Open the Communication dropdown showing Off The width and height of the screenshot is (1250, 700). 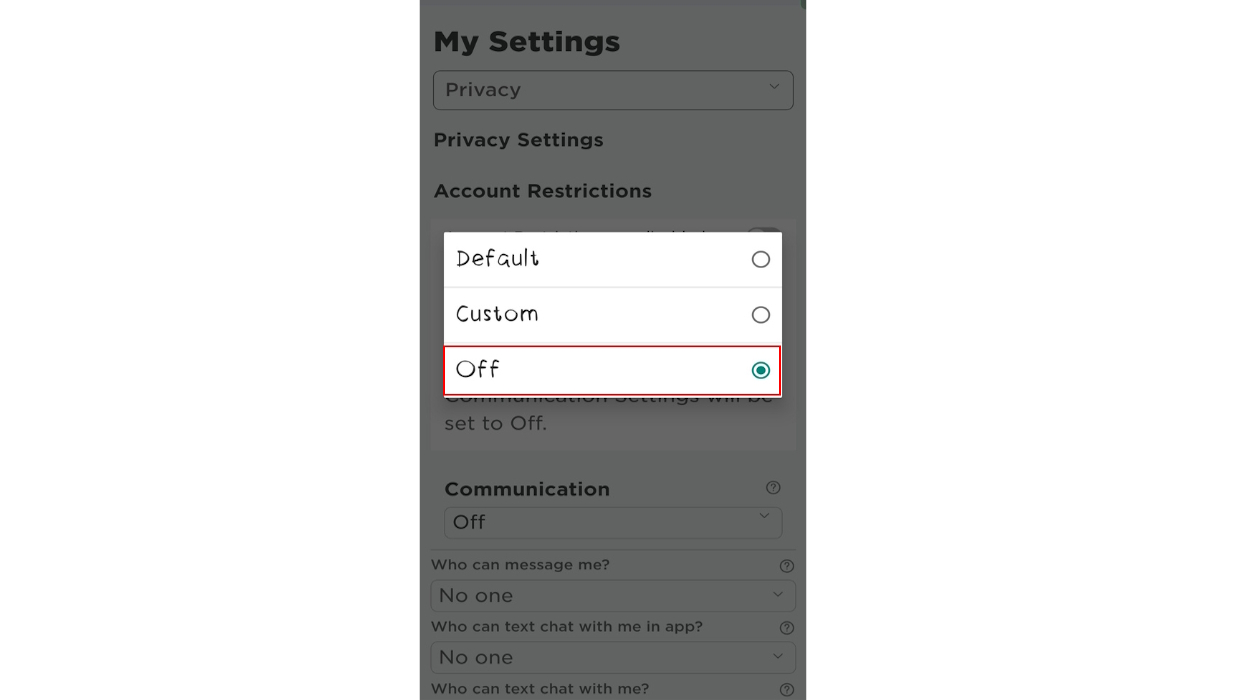pyautogui.click(x=613, y=522)
